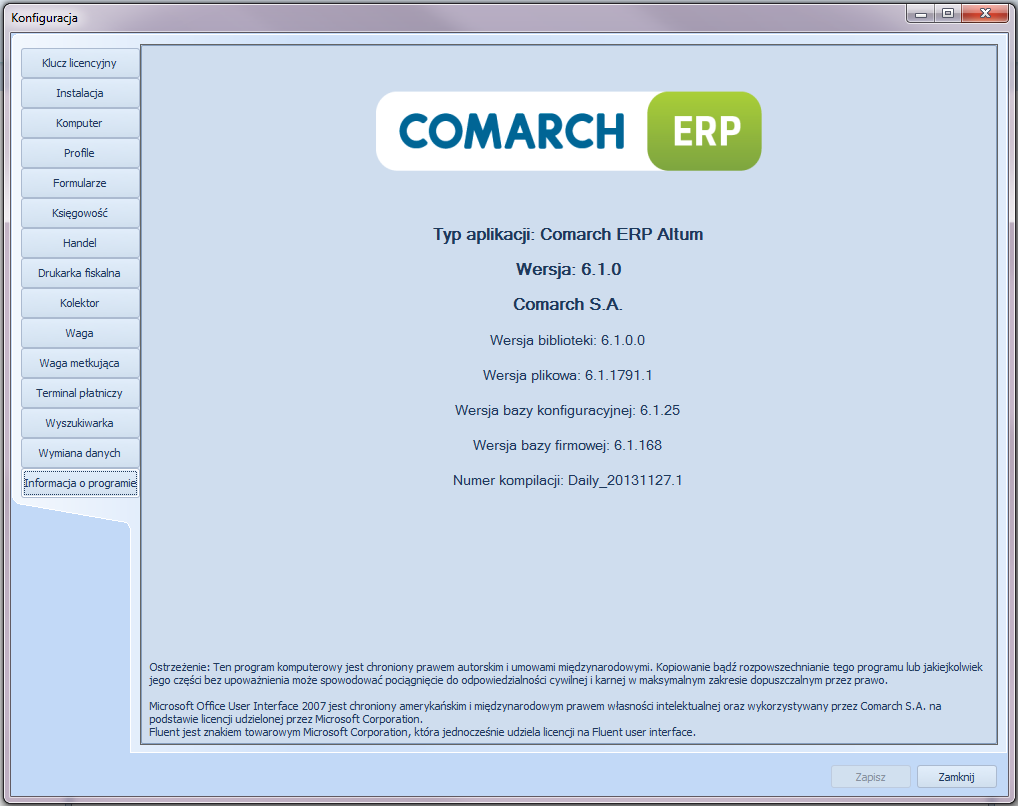Click the Konfiguracja window title
Viewport: 1018px width, 806px height.
click(x=44, y=18)
